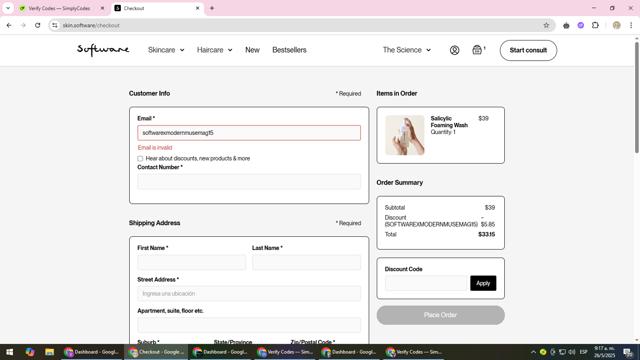Open the ESP language indicator

tap(584, 352)
